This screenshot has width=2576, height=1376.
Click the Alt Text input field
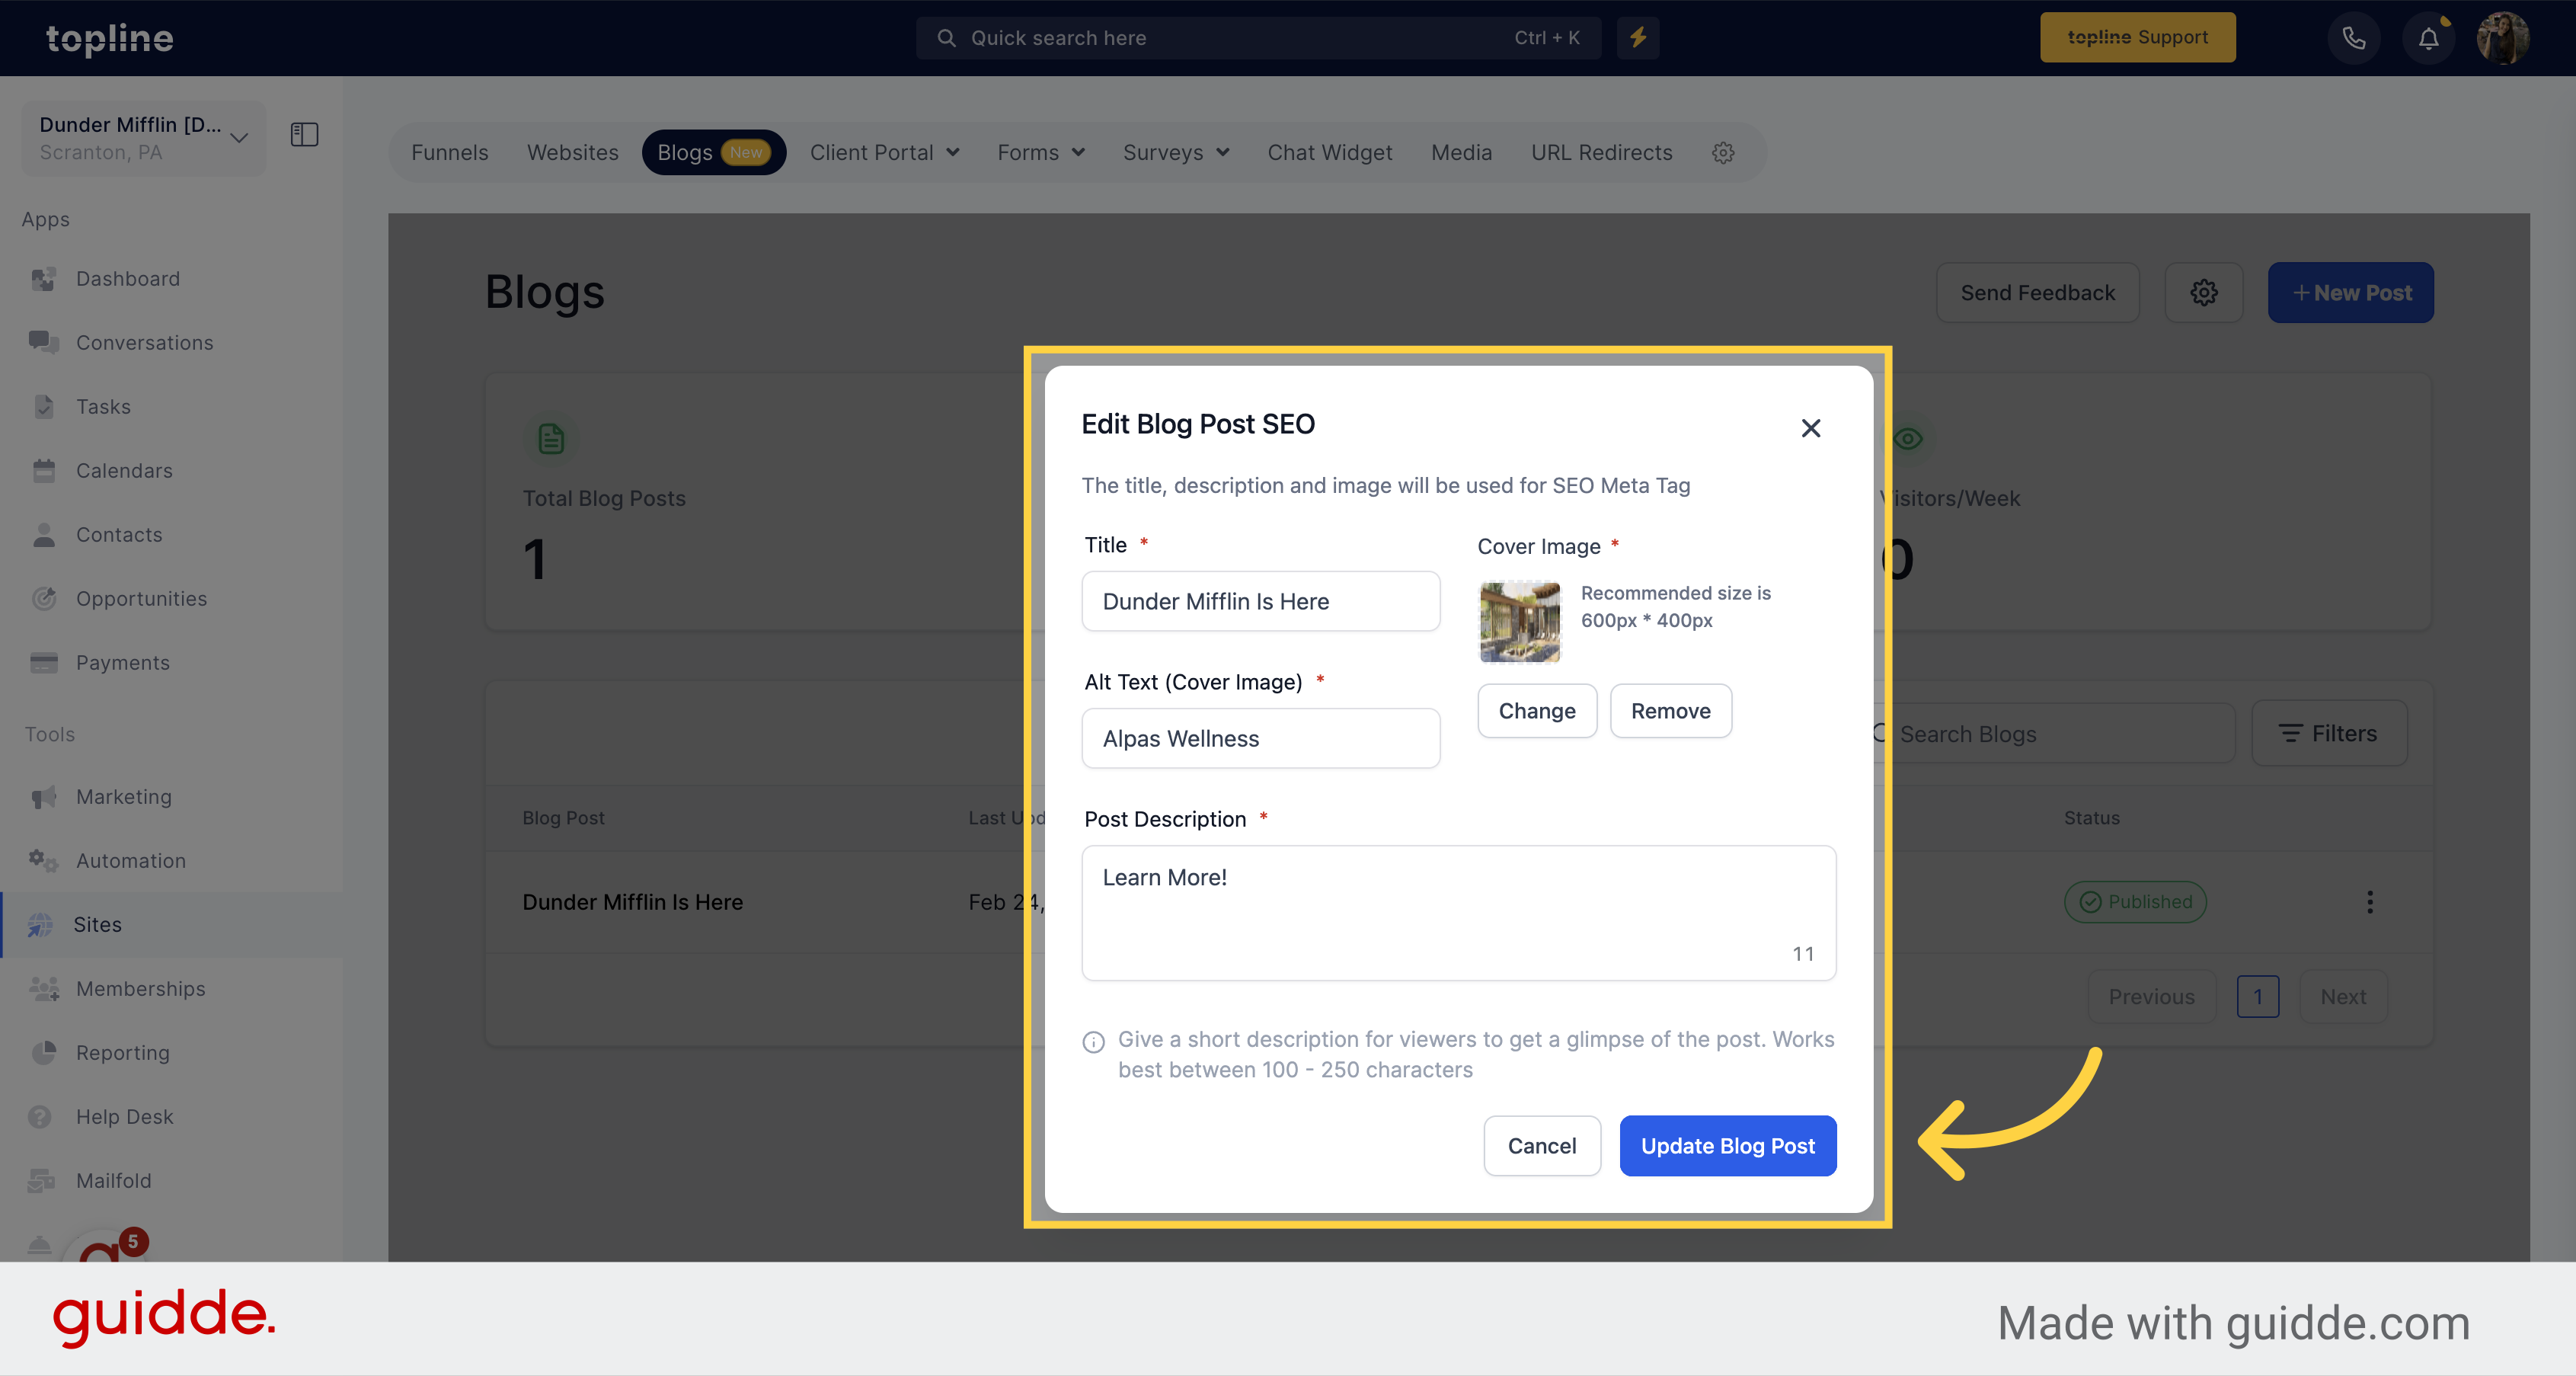(x=1260, y=738)
